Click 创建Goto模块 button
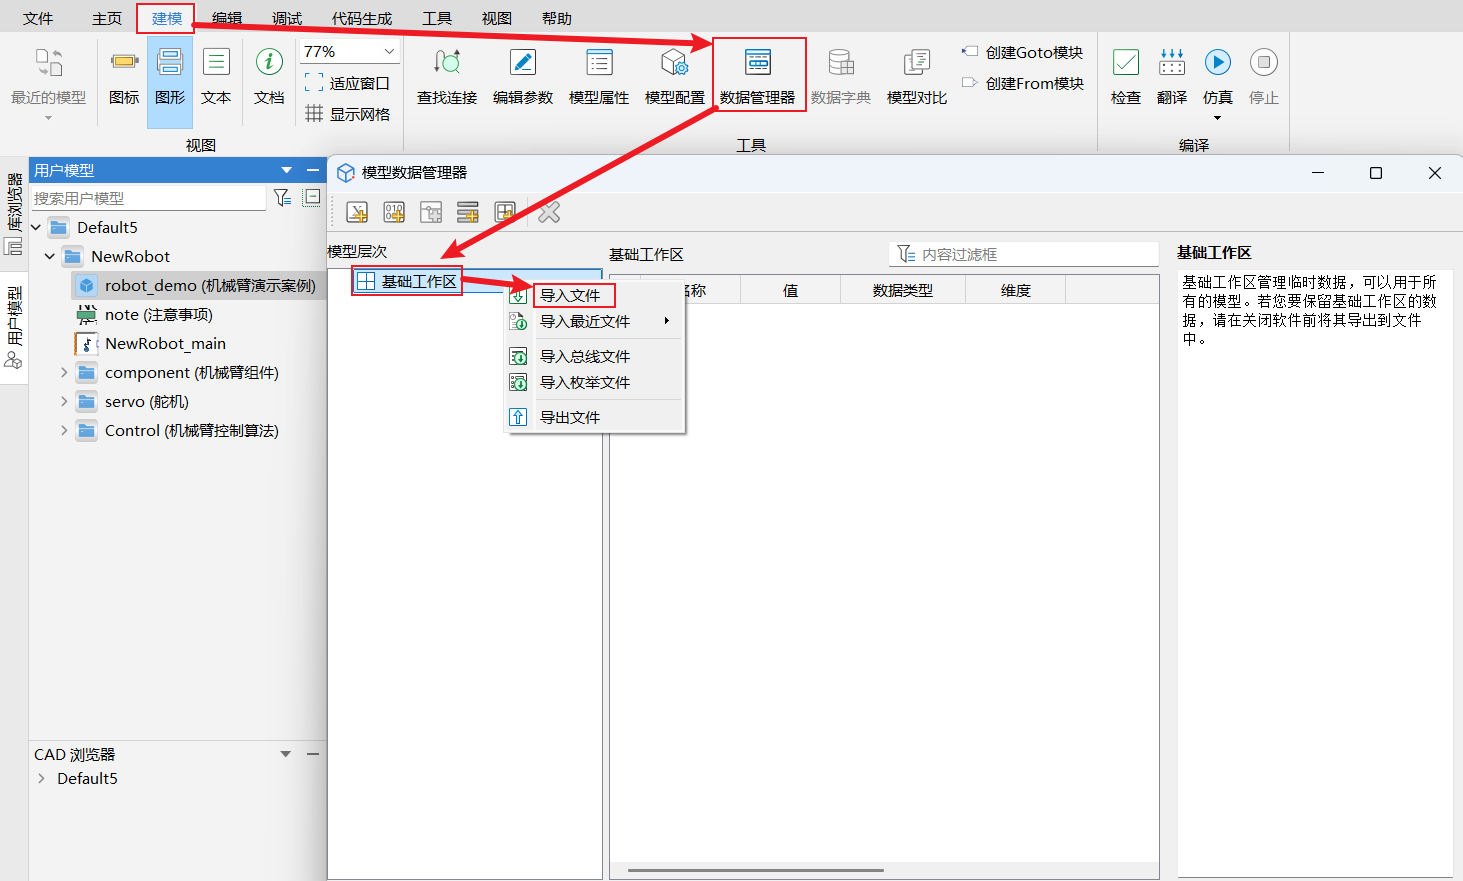Viewport: 1463px width, 881px height. [x=1023, y=52]
